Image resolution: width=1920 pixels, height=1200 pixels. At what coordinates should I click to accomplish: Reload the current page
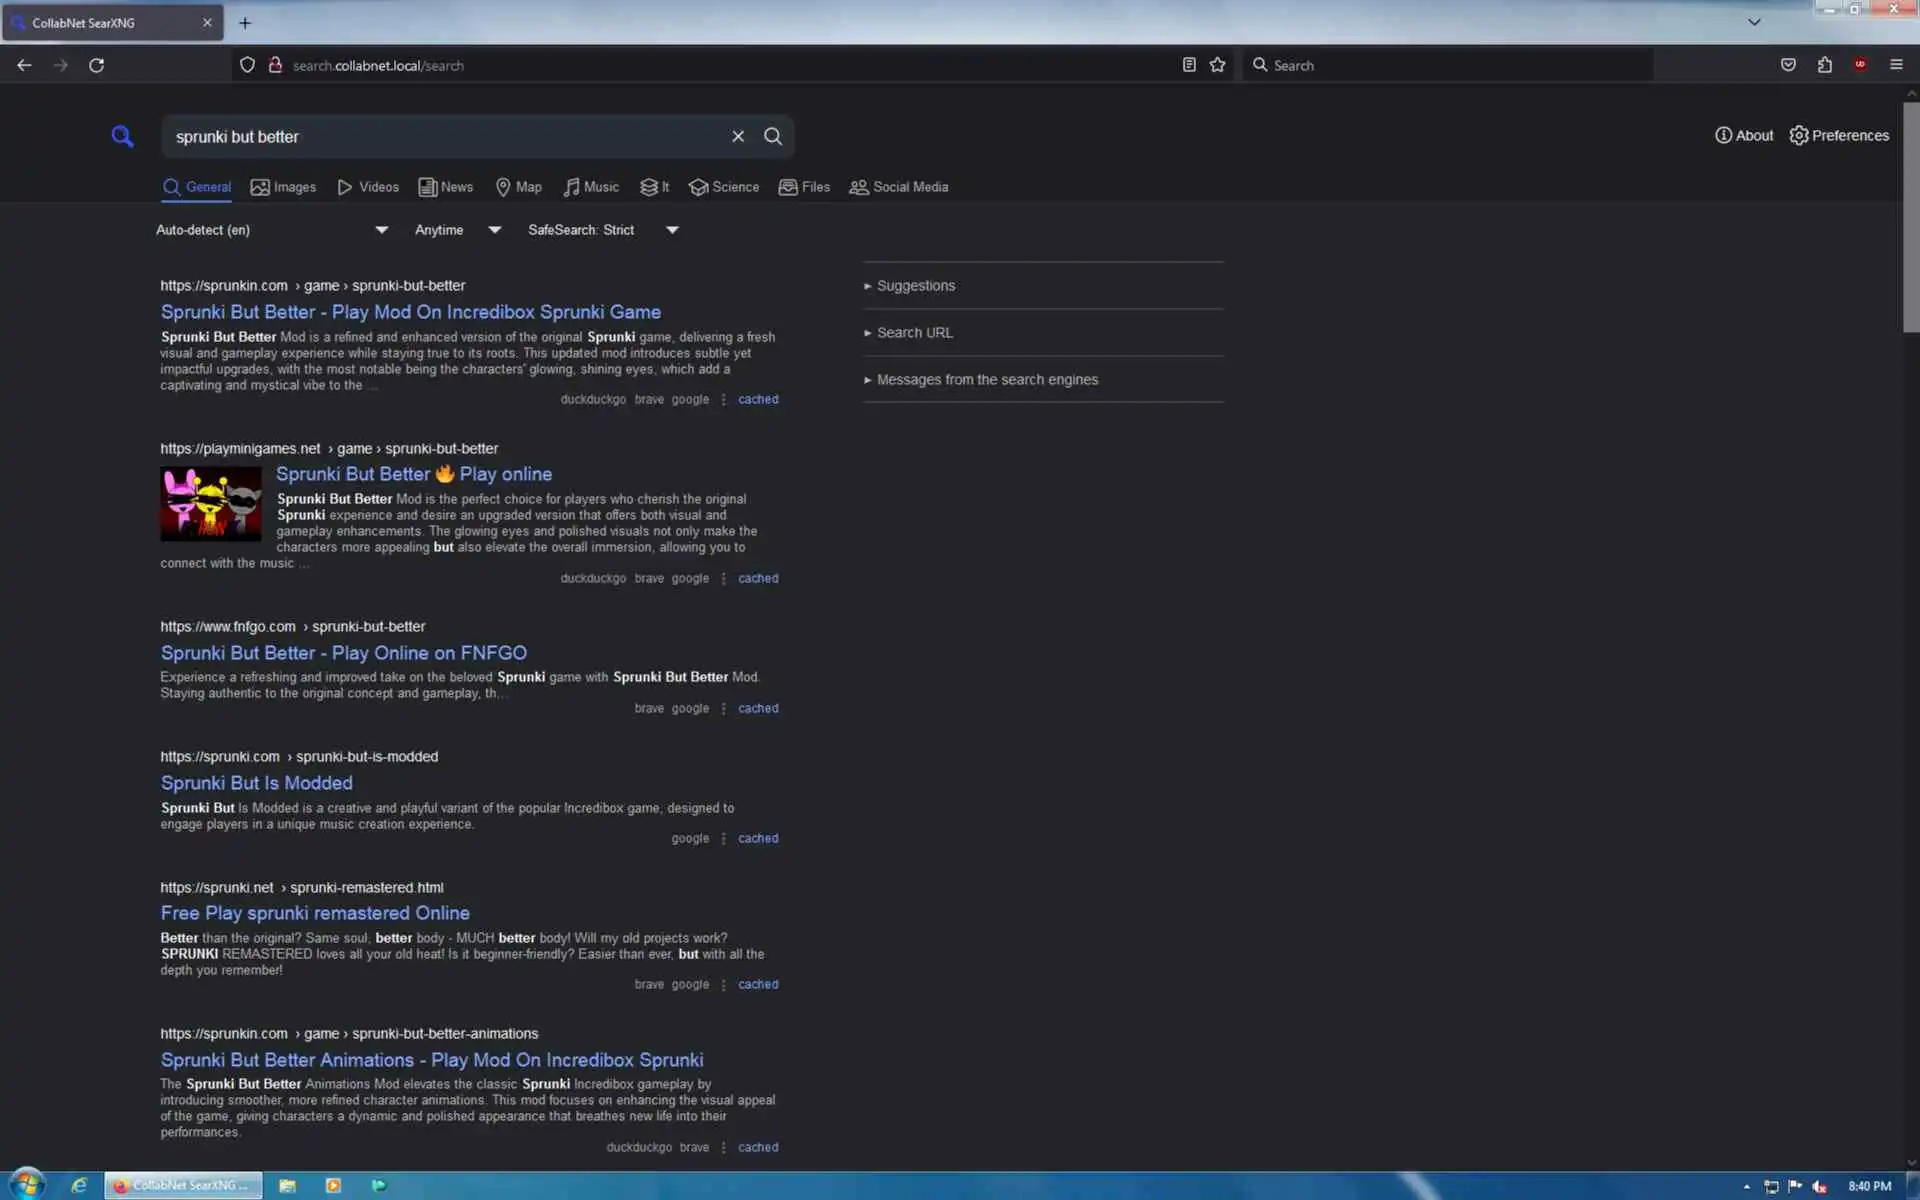(96, 65)
